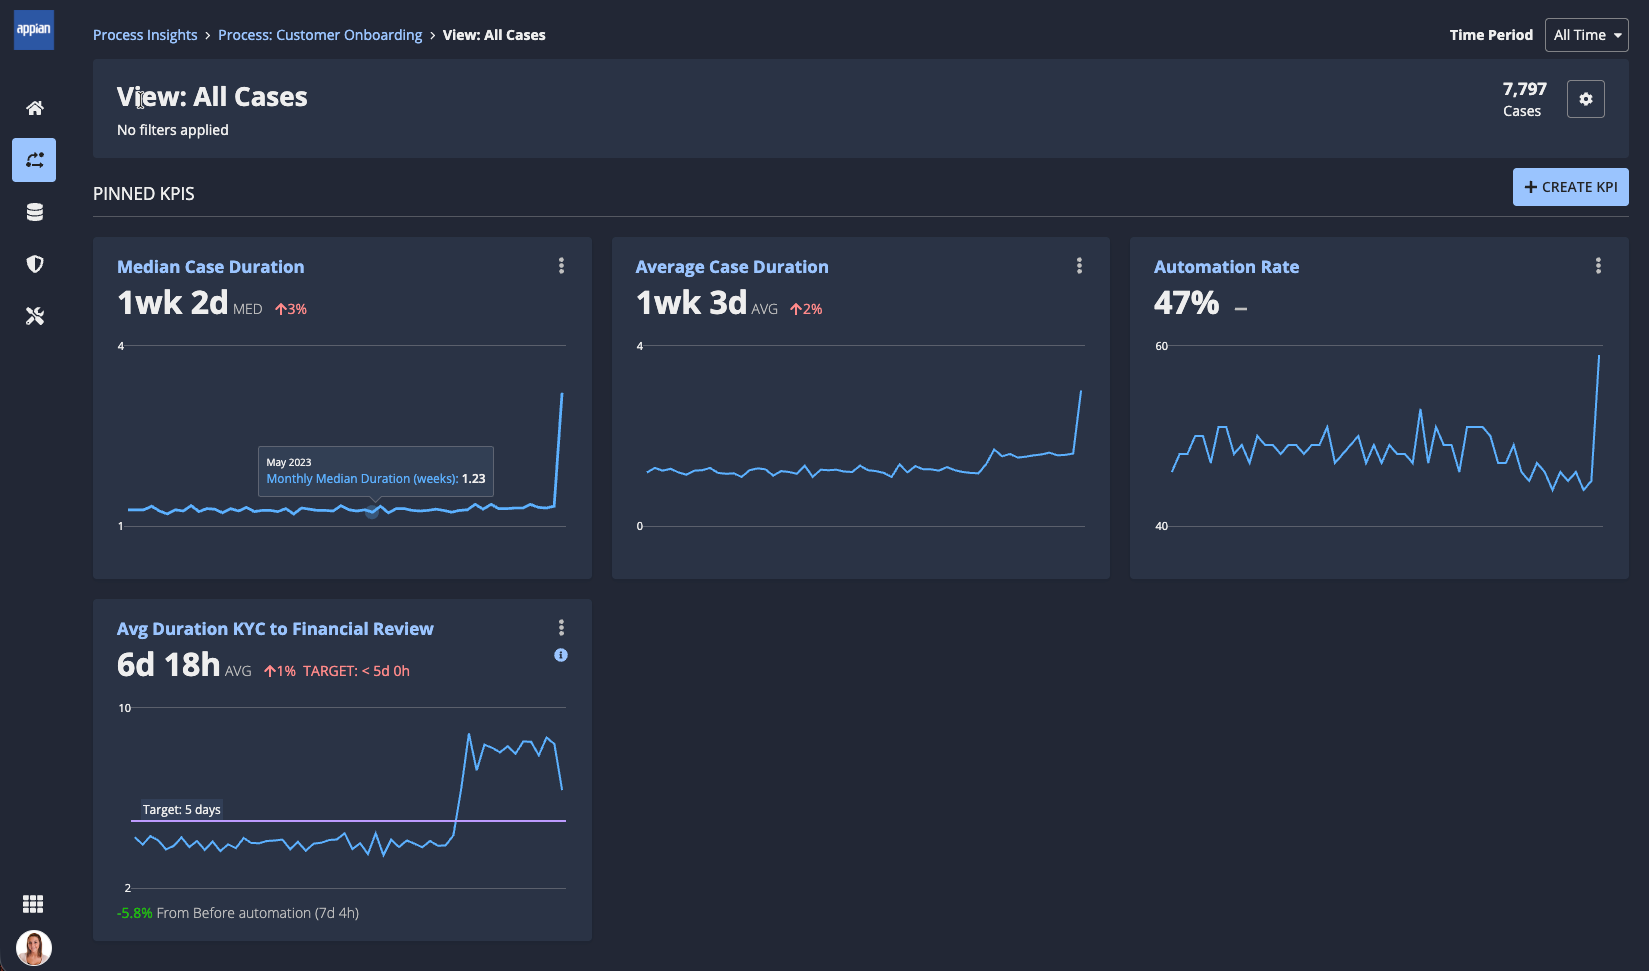
Task: Open Median Case Duration KPI title
Action: tap(210, 267)
